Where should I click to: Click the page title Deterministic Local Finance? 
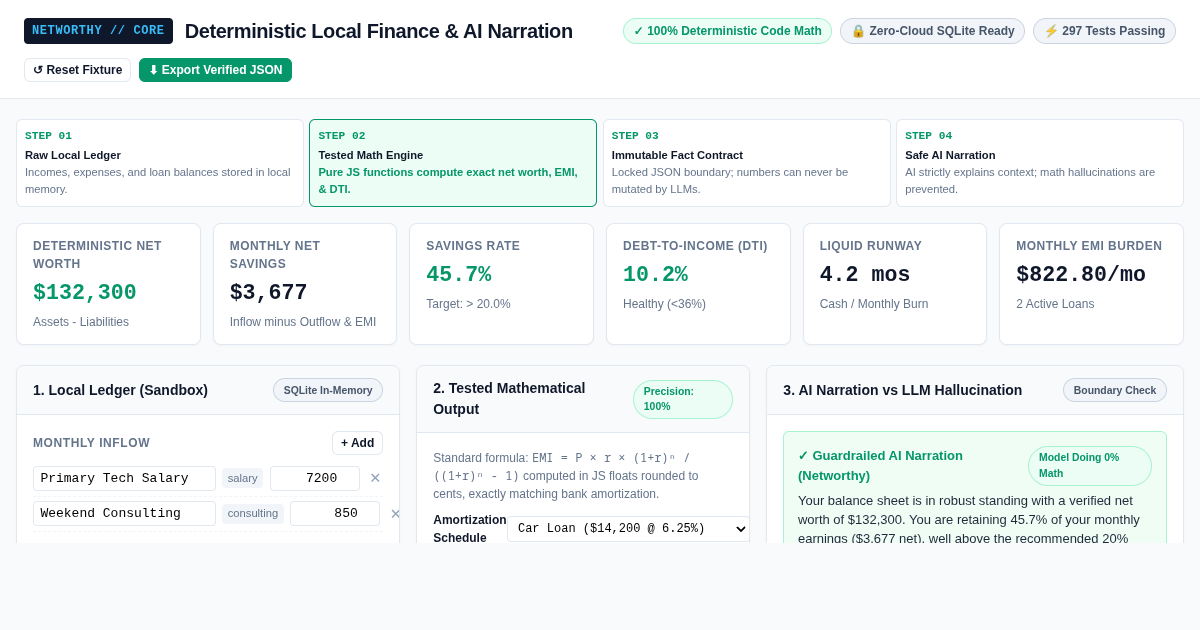coord(379,31)
